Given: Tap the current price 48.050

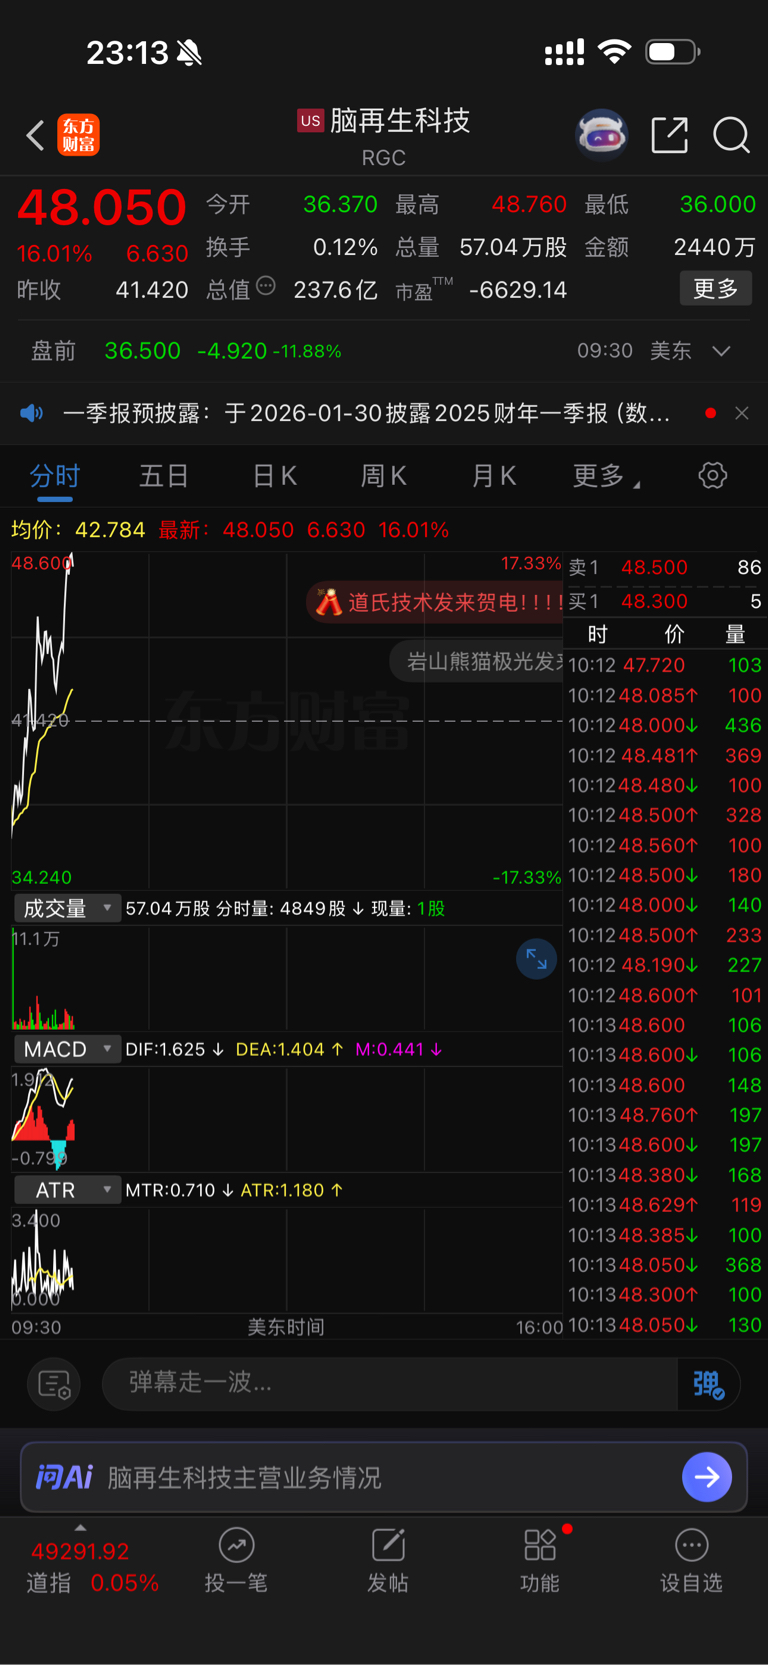Looking at the screenshot, I should tap(102, 208).
